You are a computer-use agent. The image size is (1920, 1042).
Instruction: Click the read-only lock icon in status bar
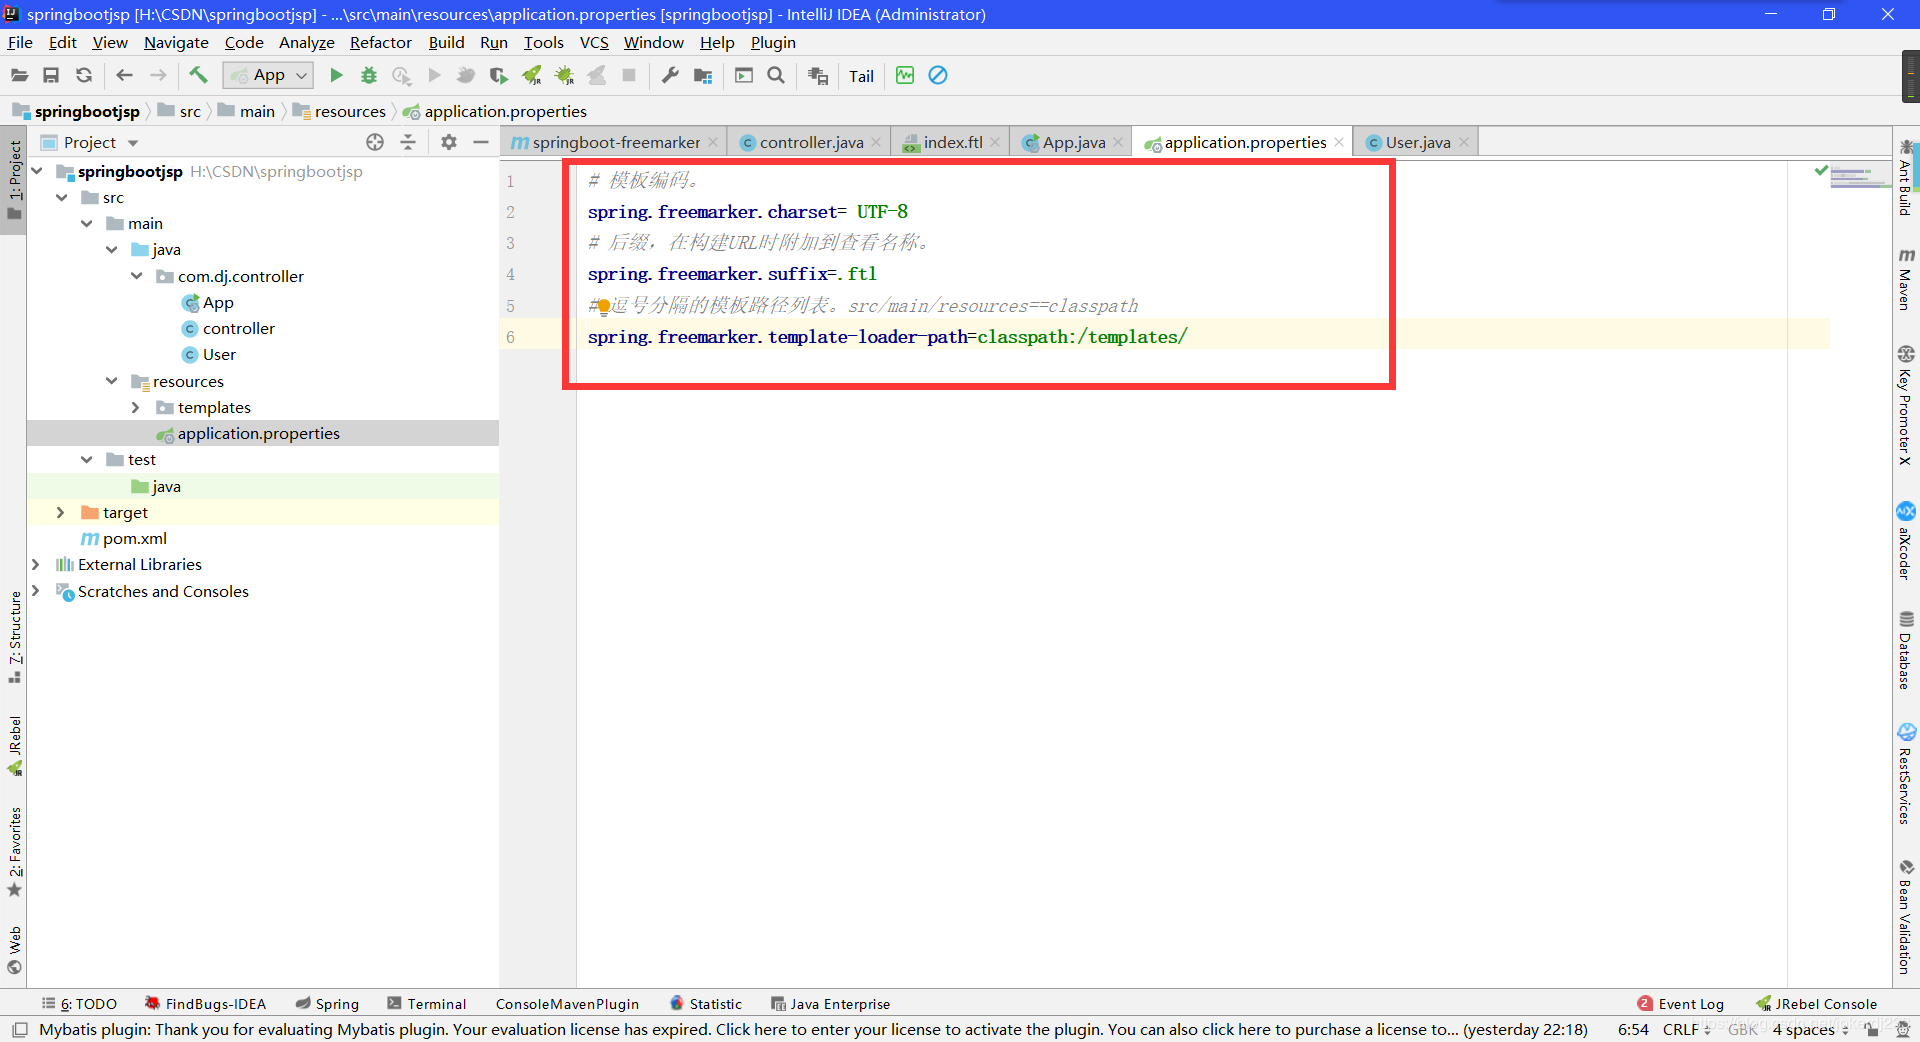(1872, 1029)
